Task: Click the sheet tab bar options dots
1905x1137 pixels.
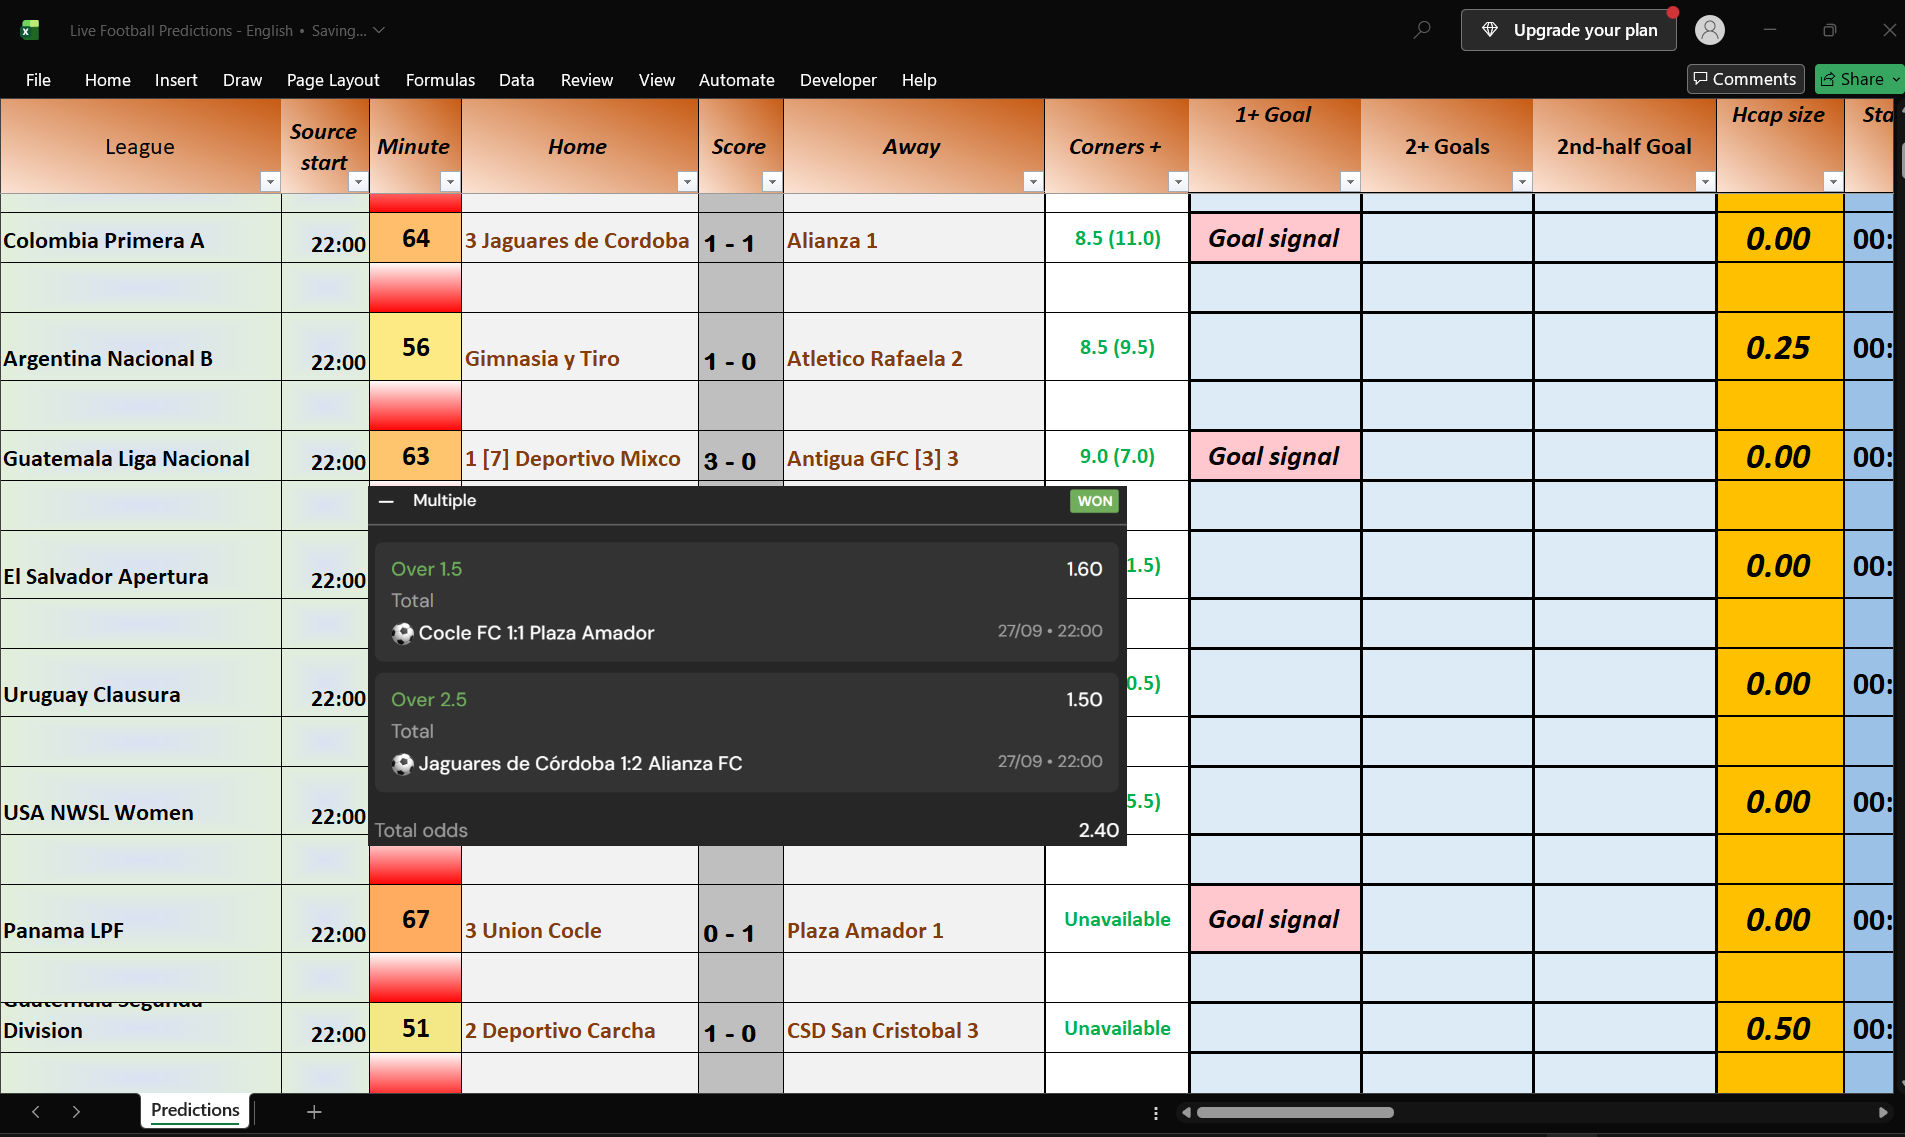Action: tap(1156, 1113)
